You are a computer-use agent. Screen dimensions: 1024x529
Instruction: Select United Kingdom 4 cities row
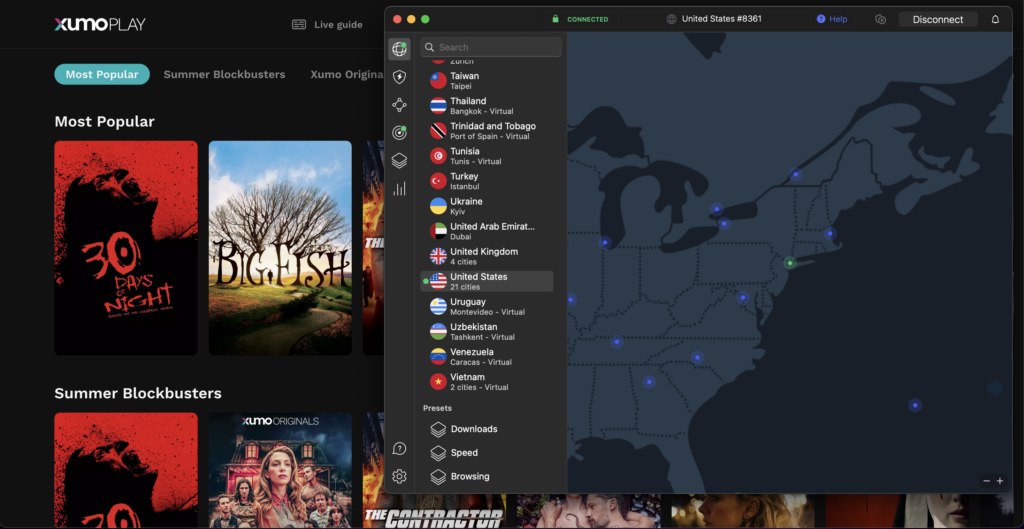487,256
